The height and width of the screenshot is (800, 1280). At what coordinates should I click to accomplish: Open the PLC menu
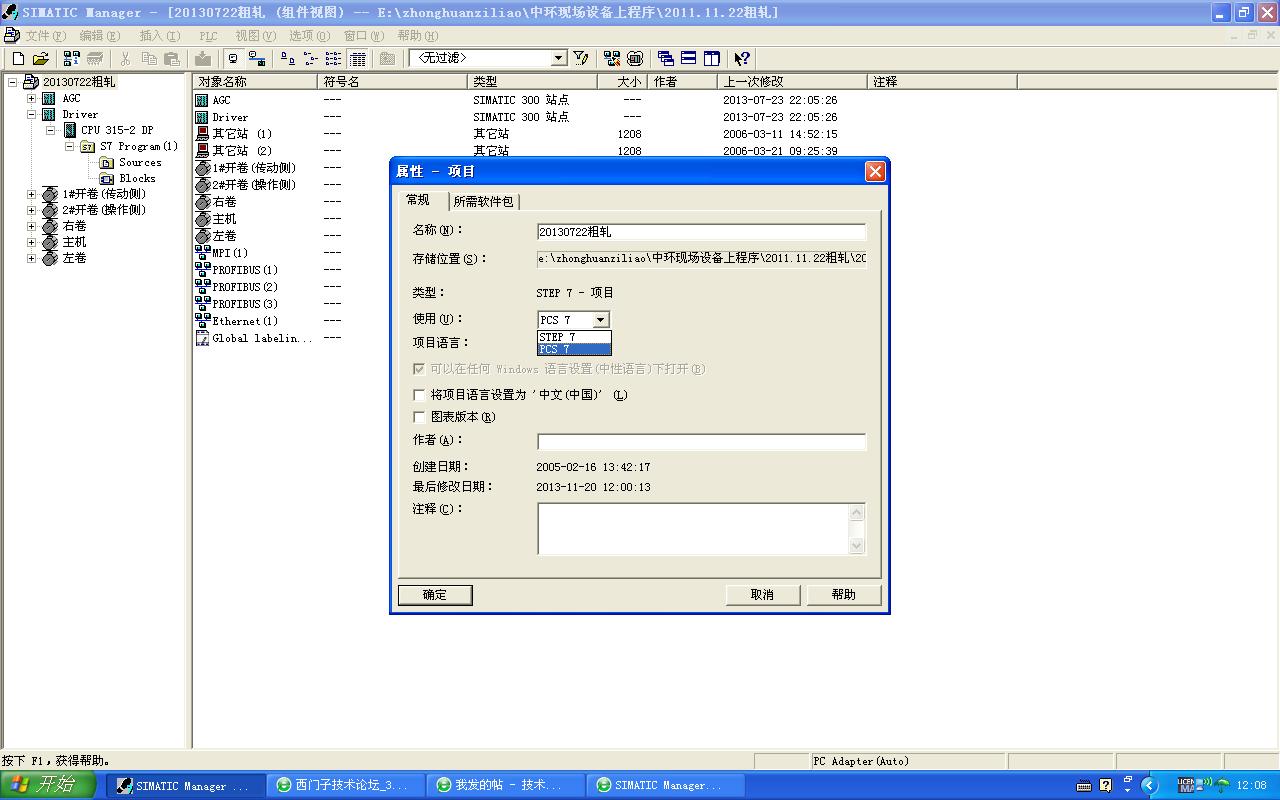[208, 36]
